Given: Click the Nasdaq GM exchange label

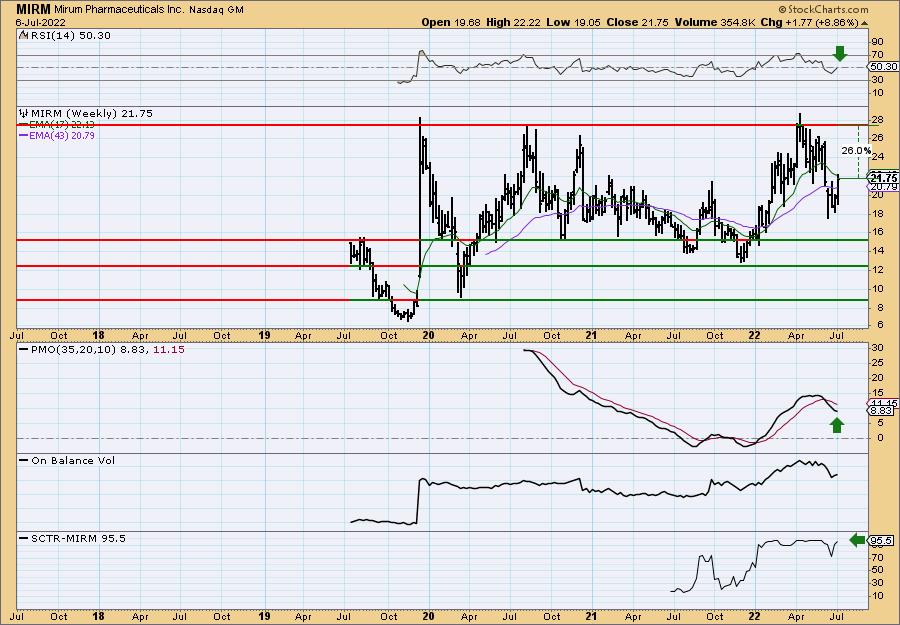Looking at the screenshot, I should (216, 10).
